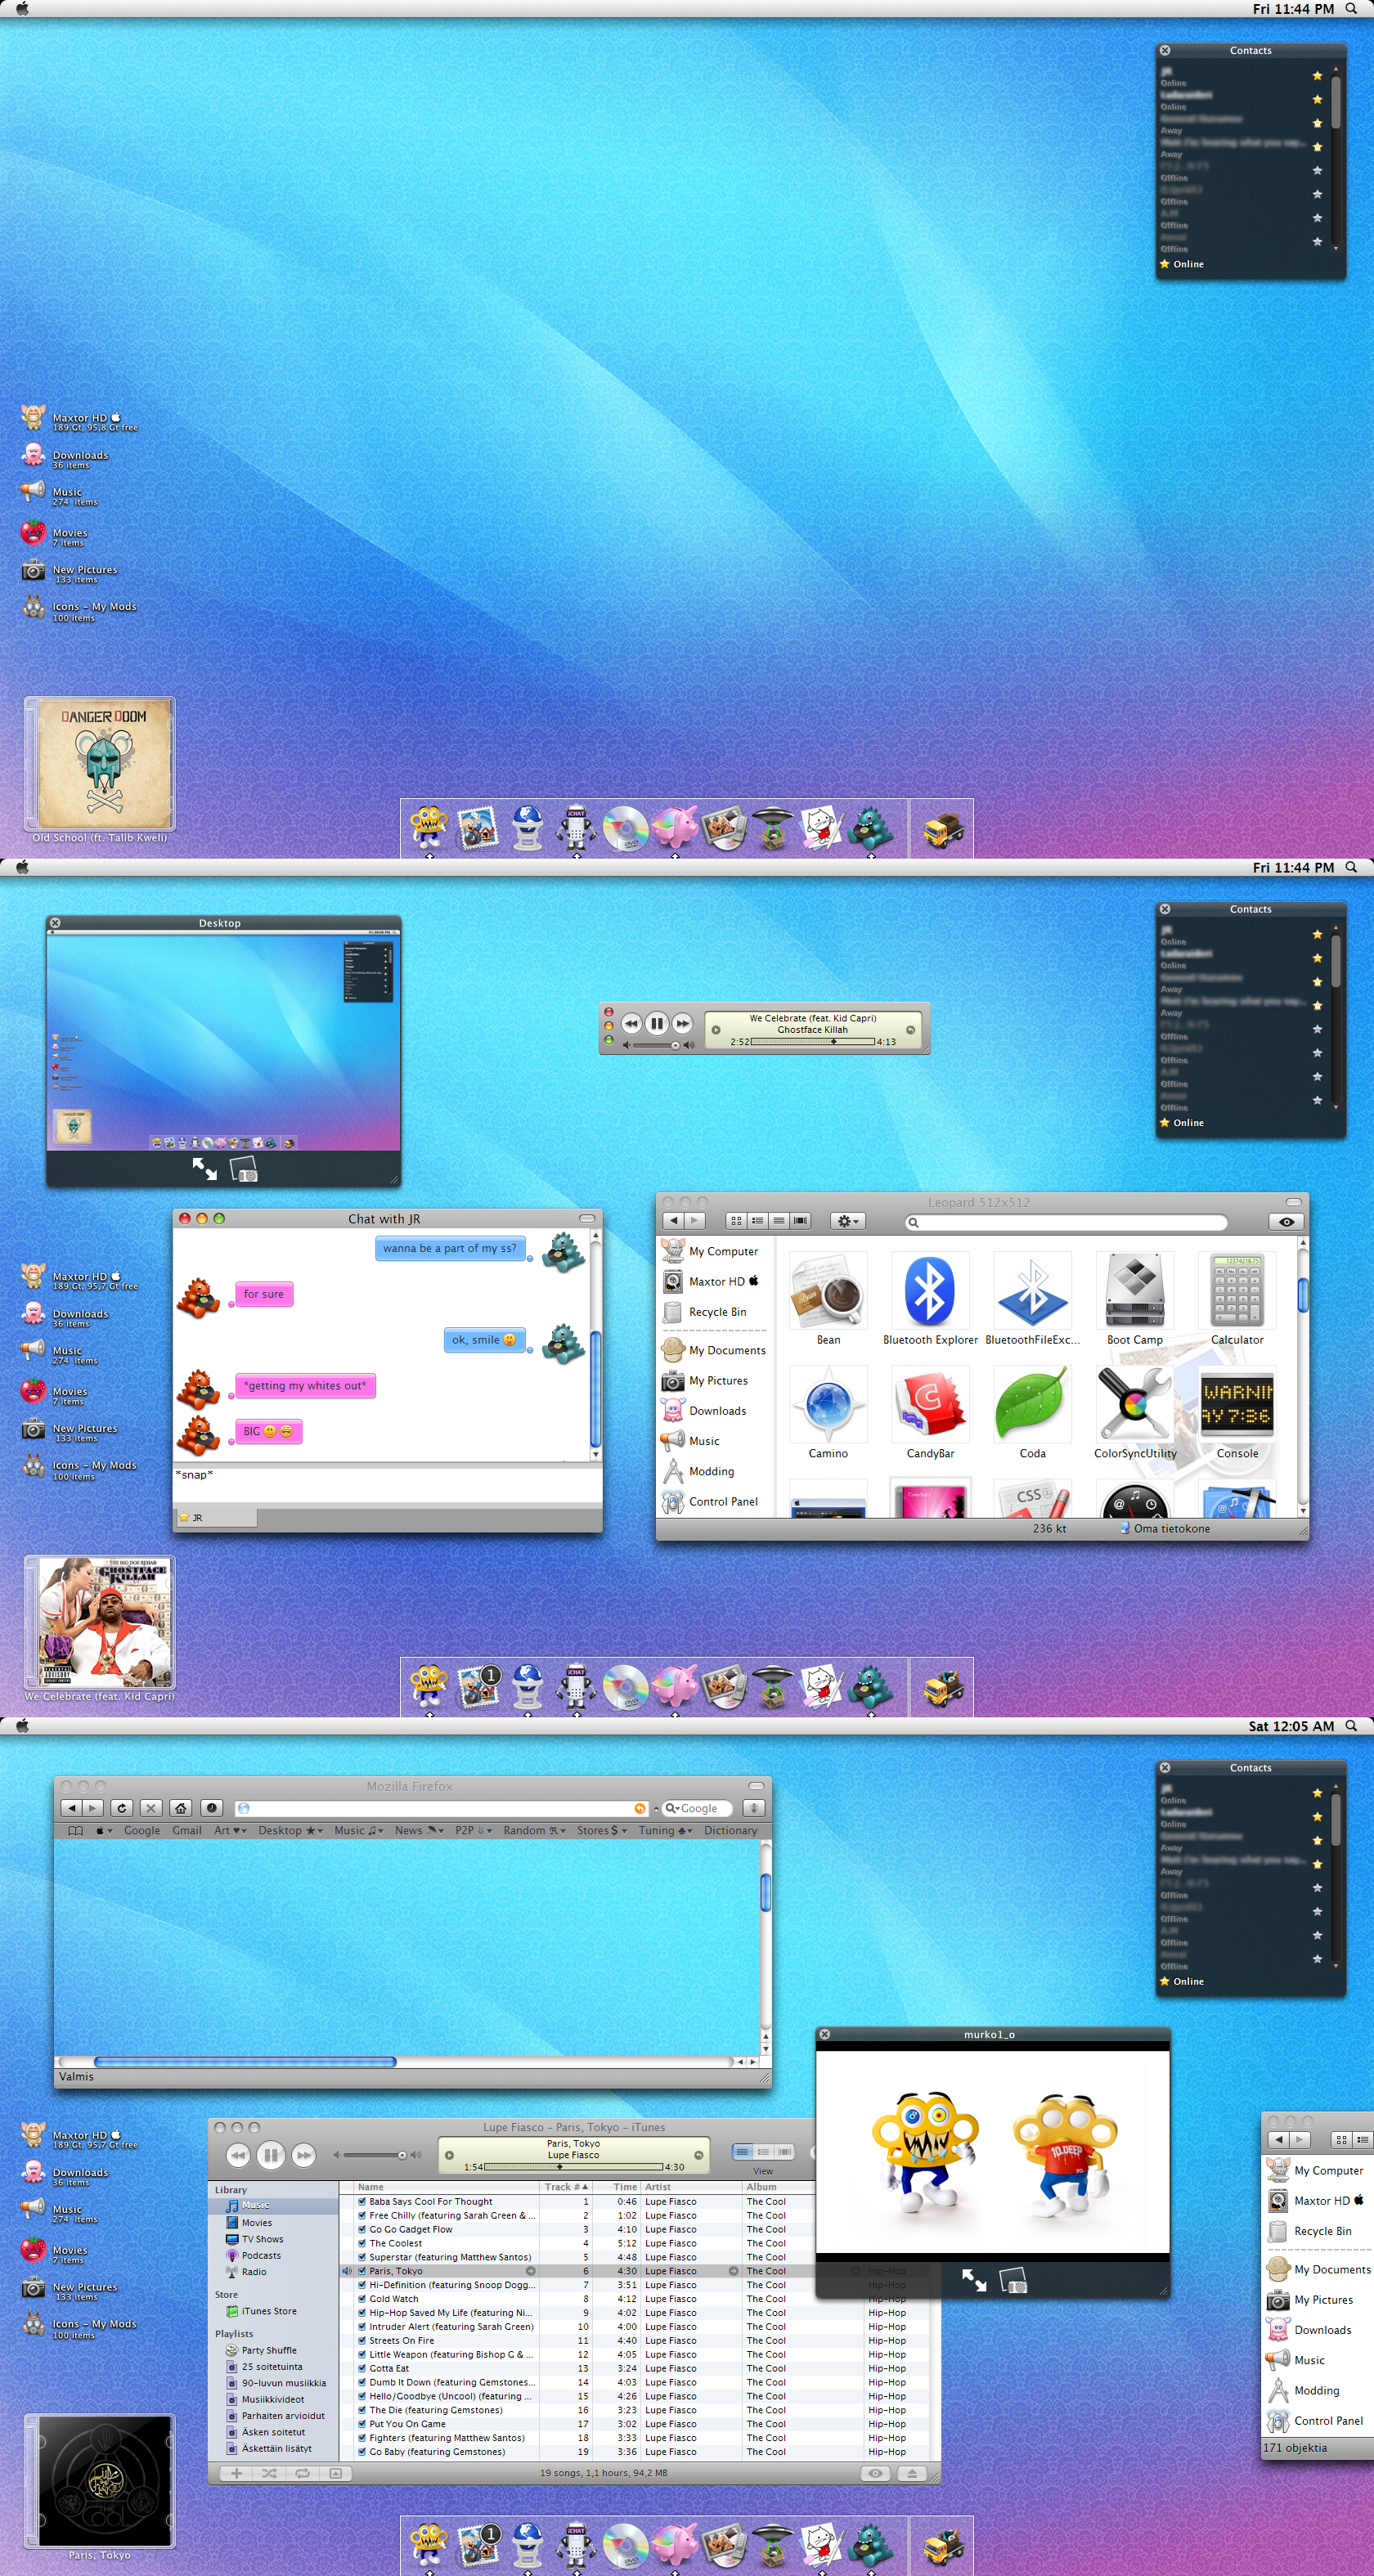Image resolution: width=1374 pixels, height=2576 pixels.
Task: Open Bean app in Leopard 512x512 window
Action: click(x=828, y=1291)
